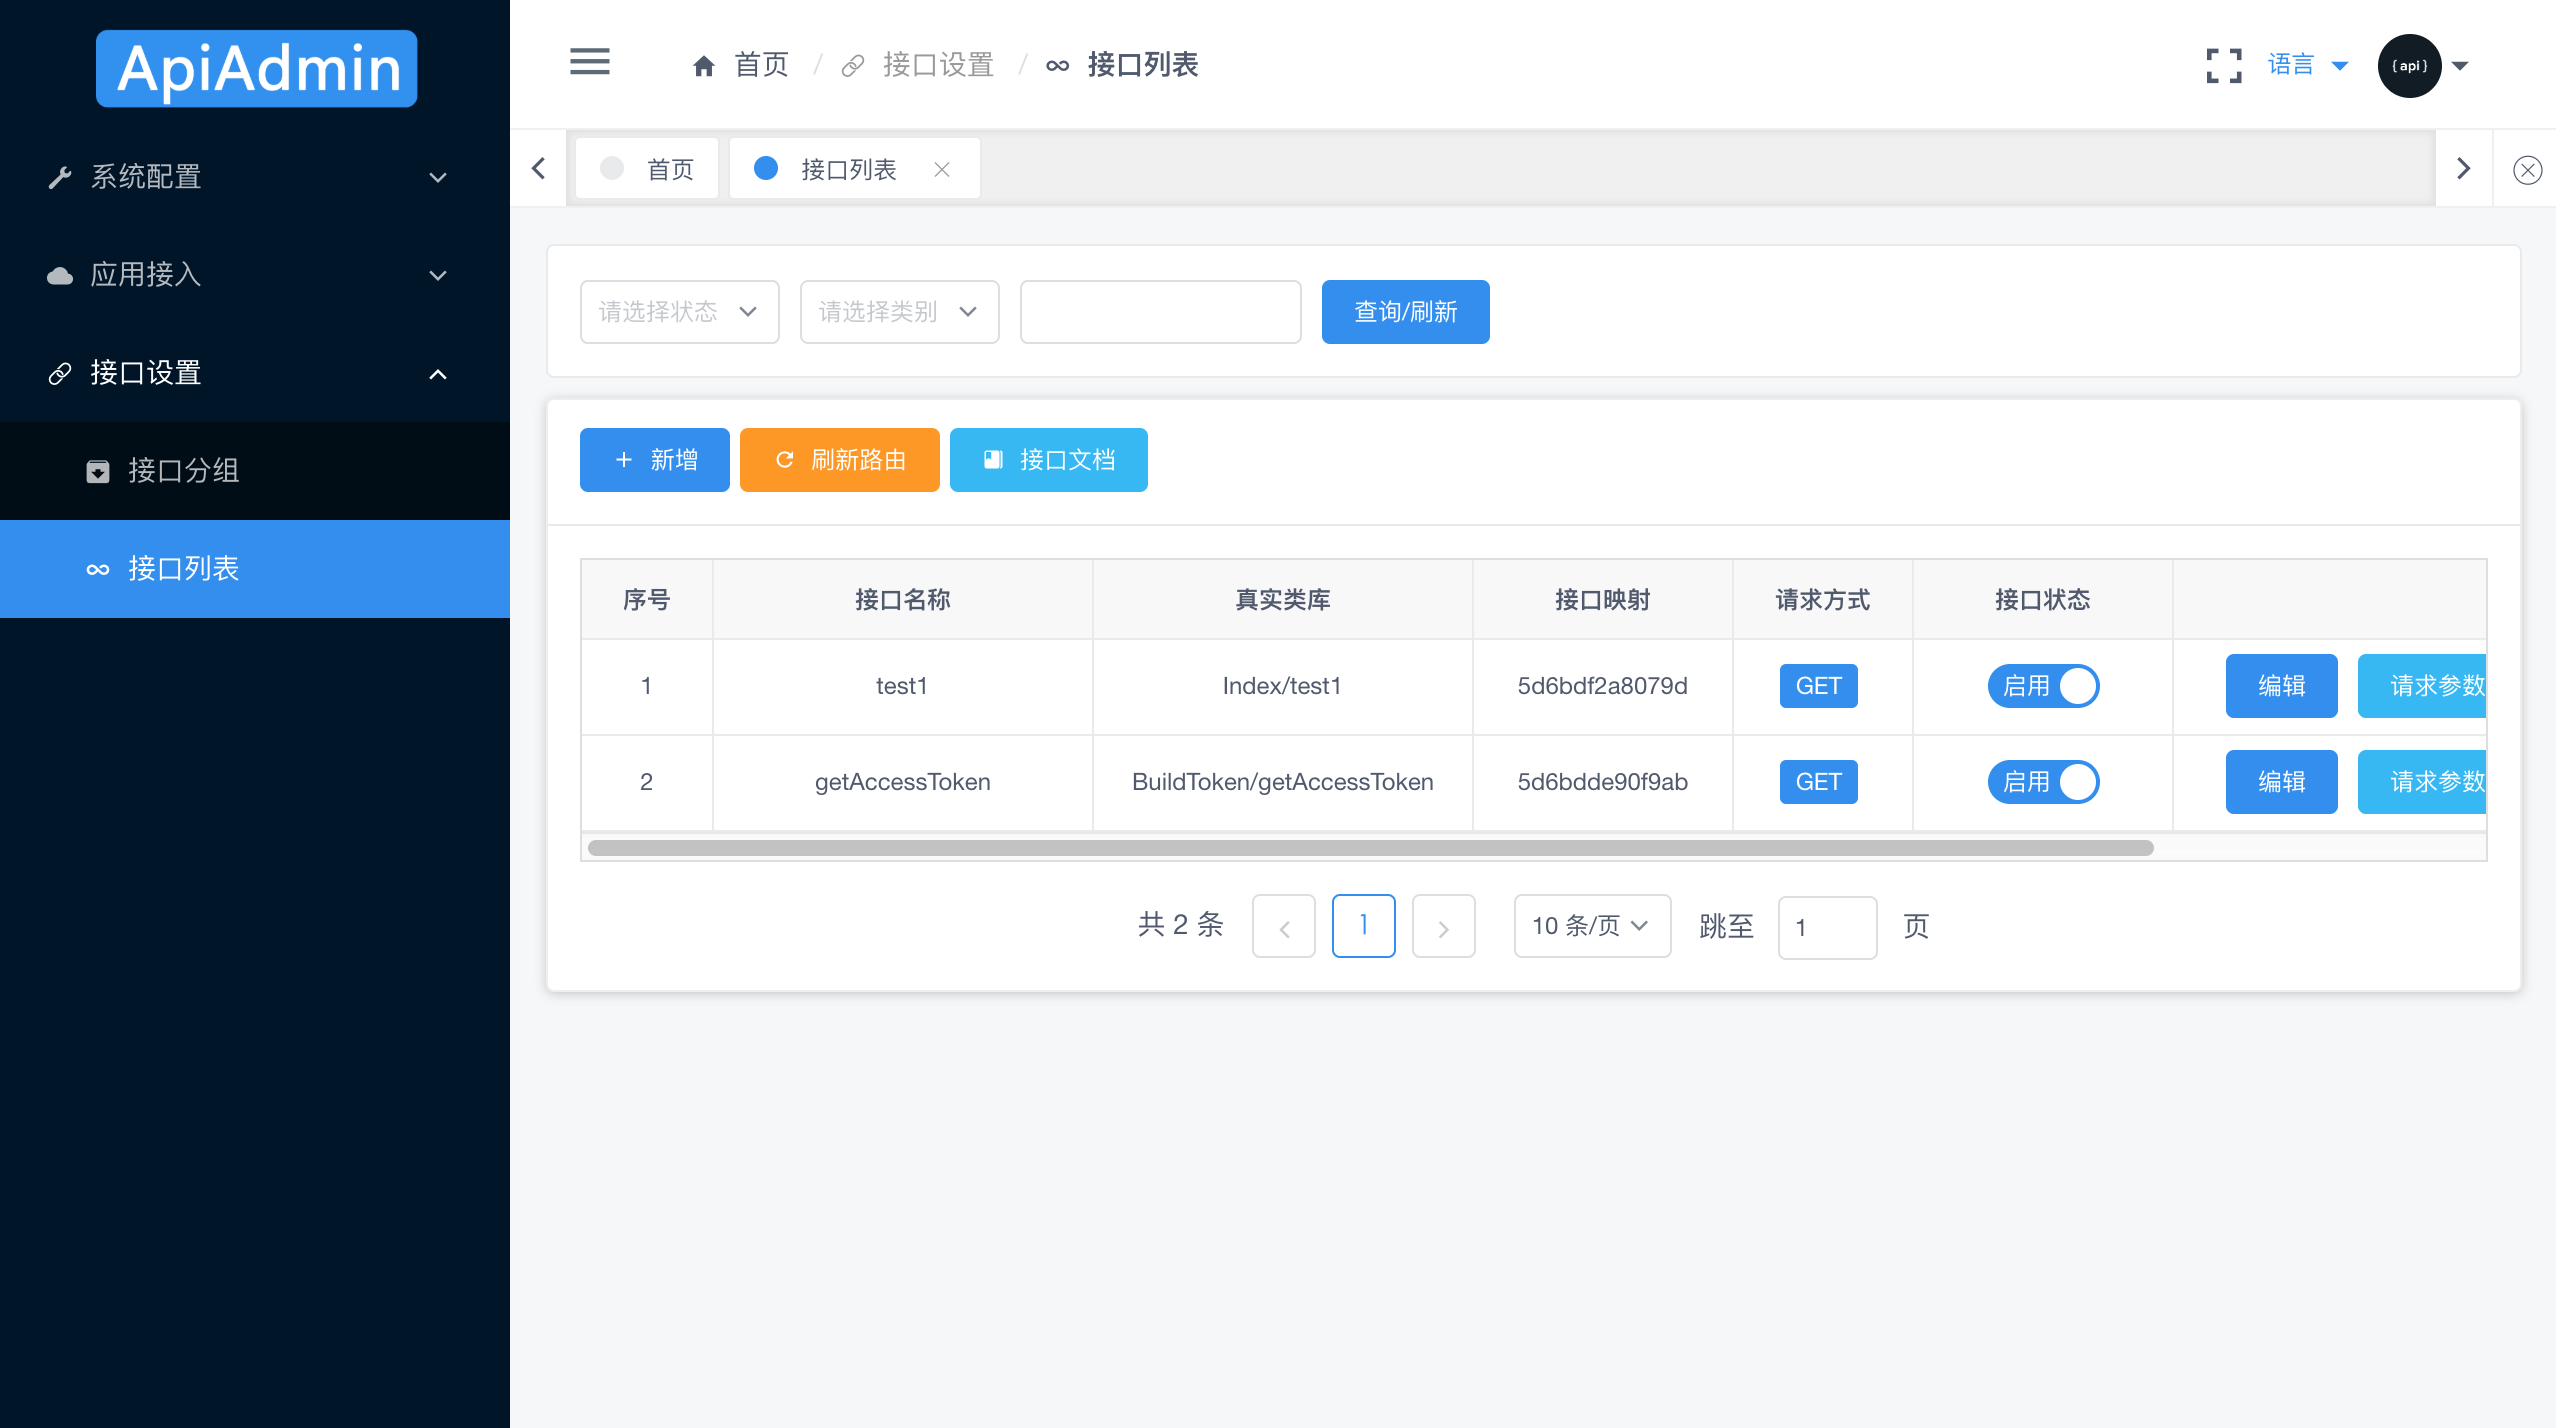This screenshot has height=1428, width=2556.
Task: Click the api user avatar
Action: pos(2409,66)
